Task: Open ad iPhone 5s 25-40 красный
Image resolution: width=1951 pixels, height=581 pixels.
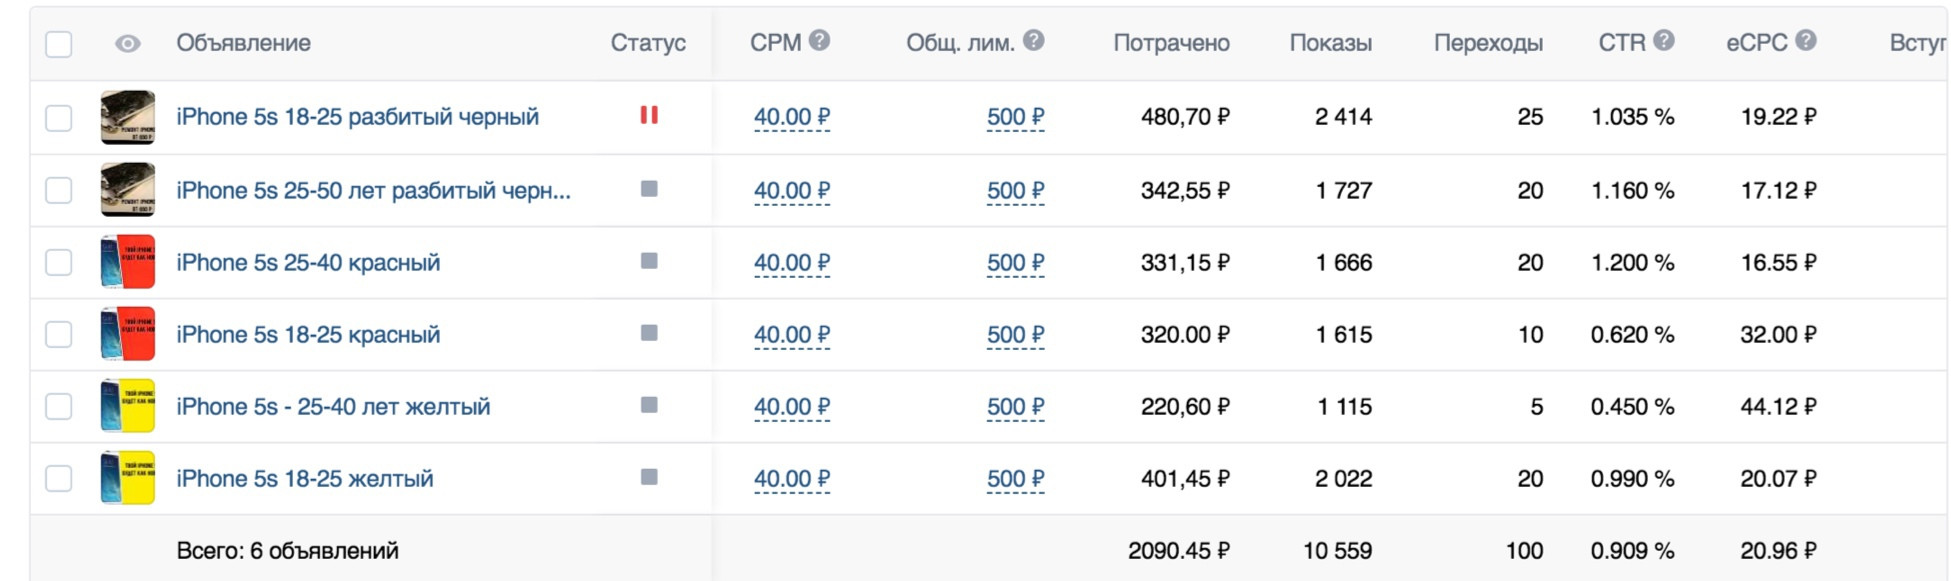Action: [308, 263]
